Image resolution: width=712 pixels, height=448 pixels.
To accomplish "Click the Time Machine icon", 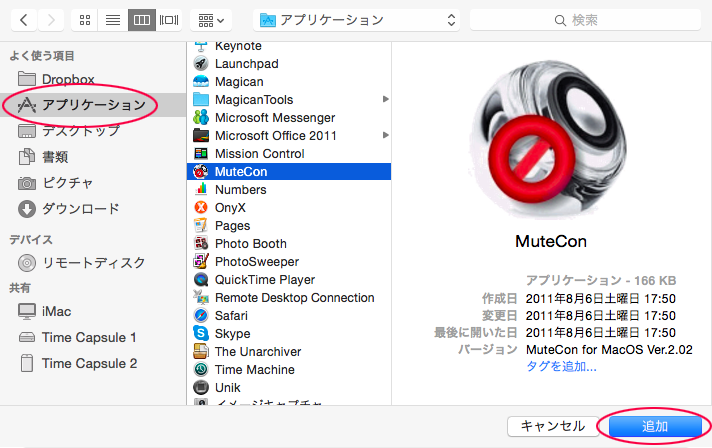I will 201,369.
